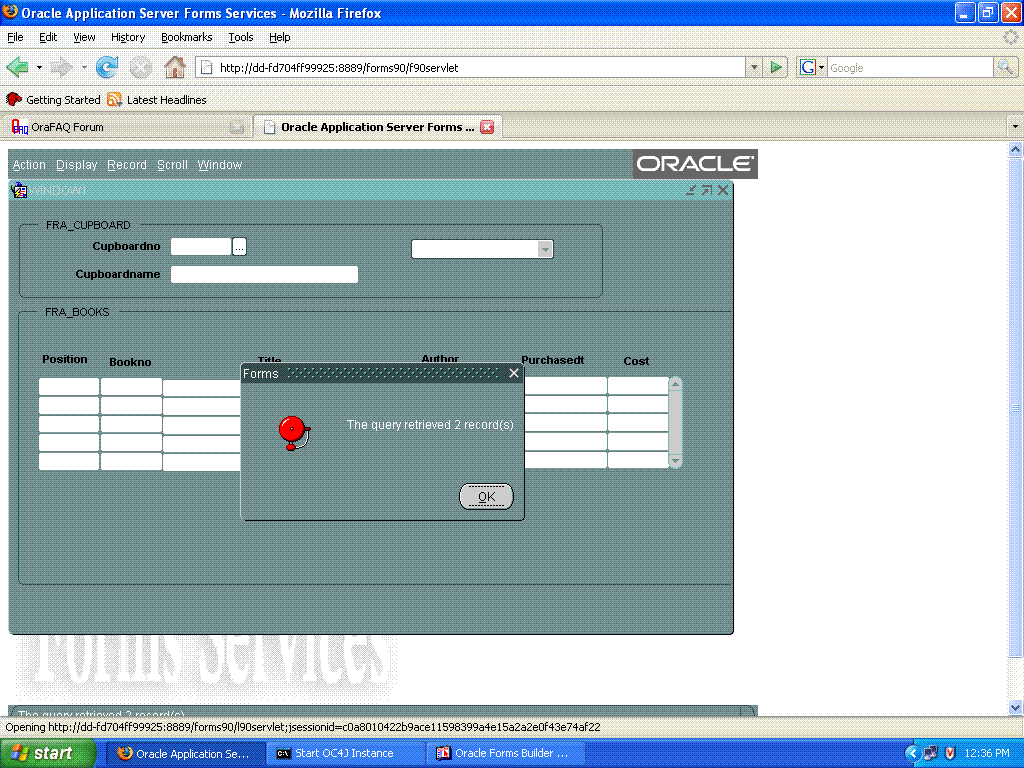The width and height of the screenshot is (1024, 768).
Task: Click OK in the Forms dialog
Action: pos(486,497)
